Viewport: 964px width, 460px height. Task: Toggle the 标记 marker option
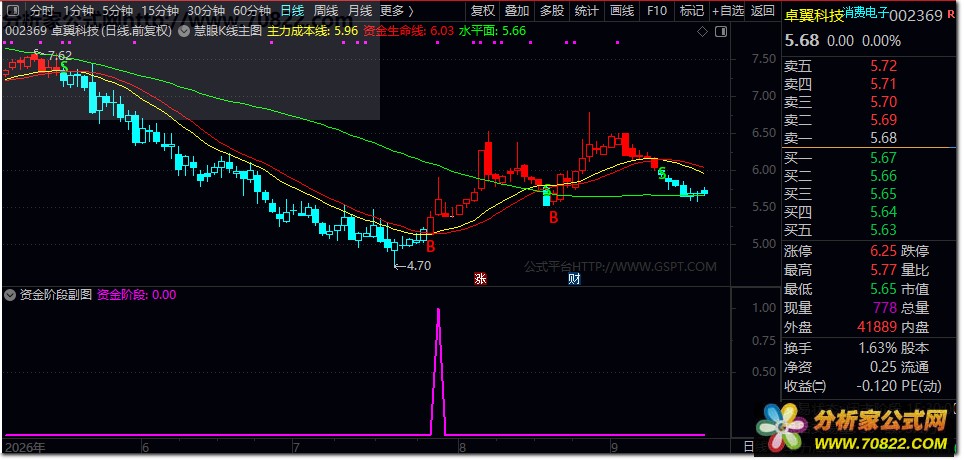(x=692, y=10)
